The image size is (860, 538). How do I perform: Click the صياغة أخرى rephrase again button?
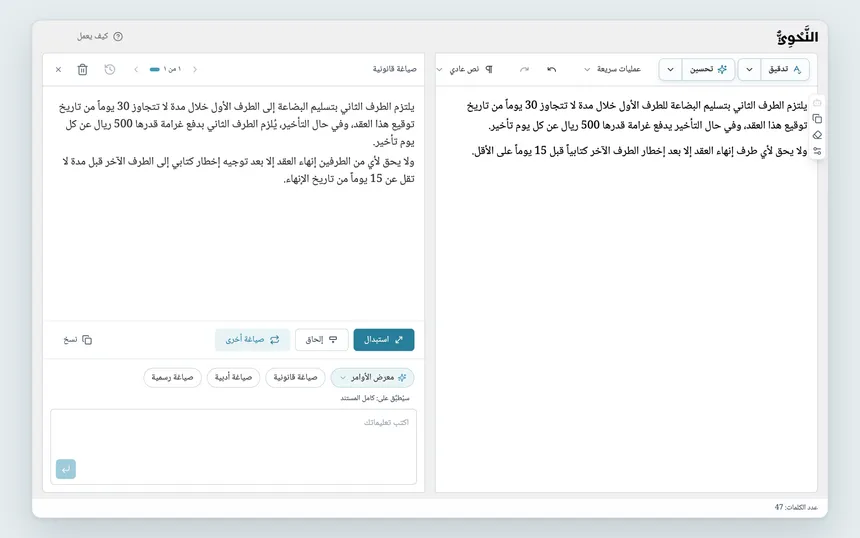coord(252,339)
